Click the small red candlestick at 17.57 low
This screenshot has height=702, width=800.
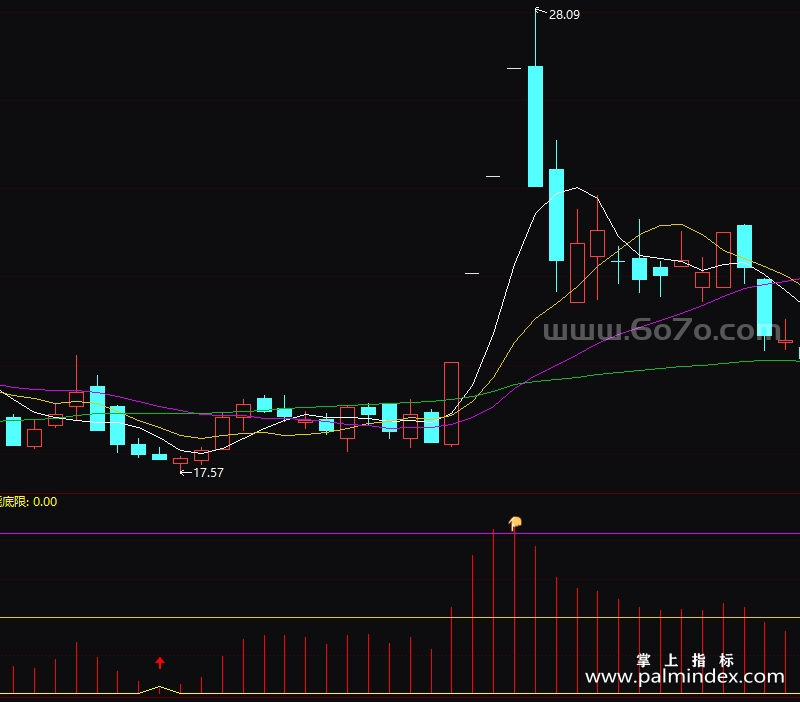tap(181, 461)
